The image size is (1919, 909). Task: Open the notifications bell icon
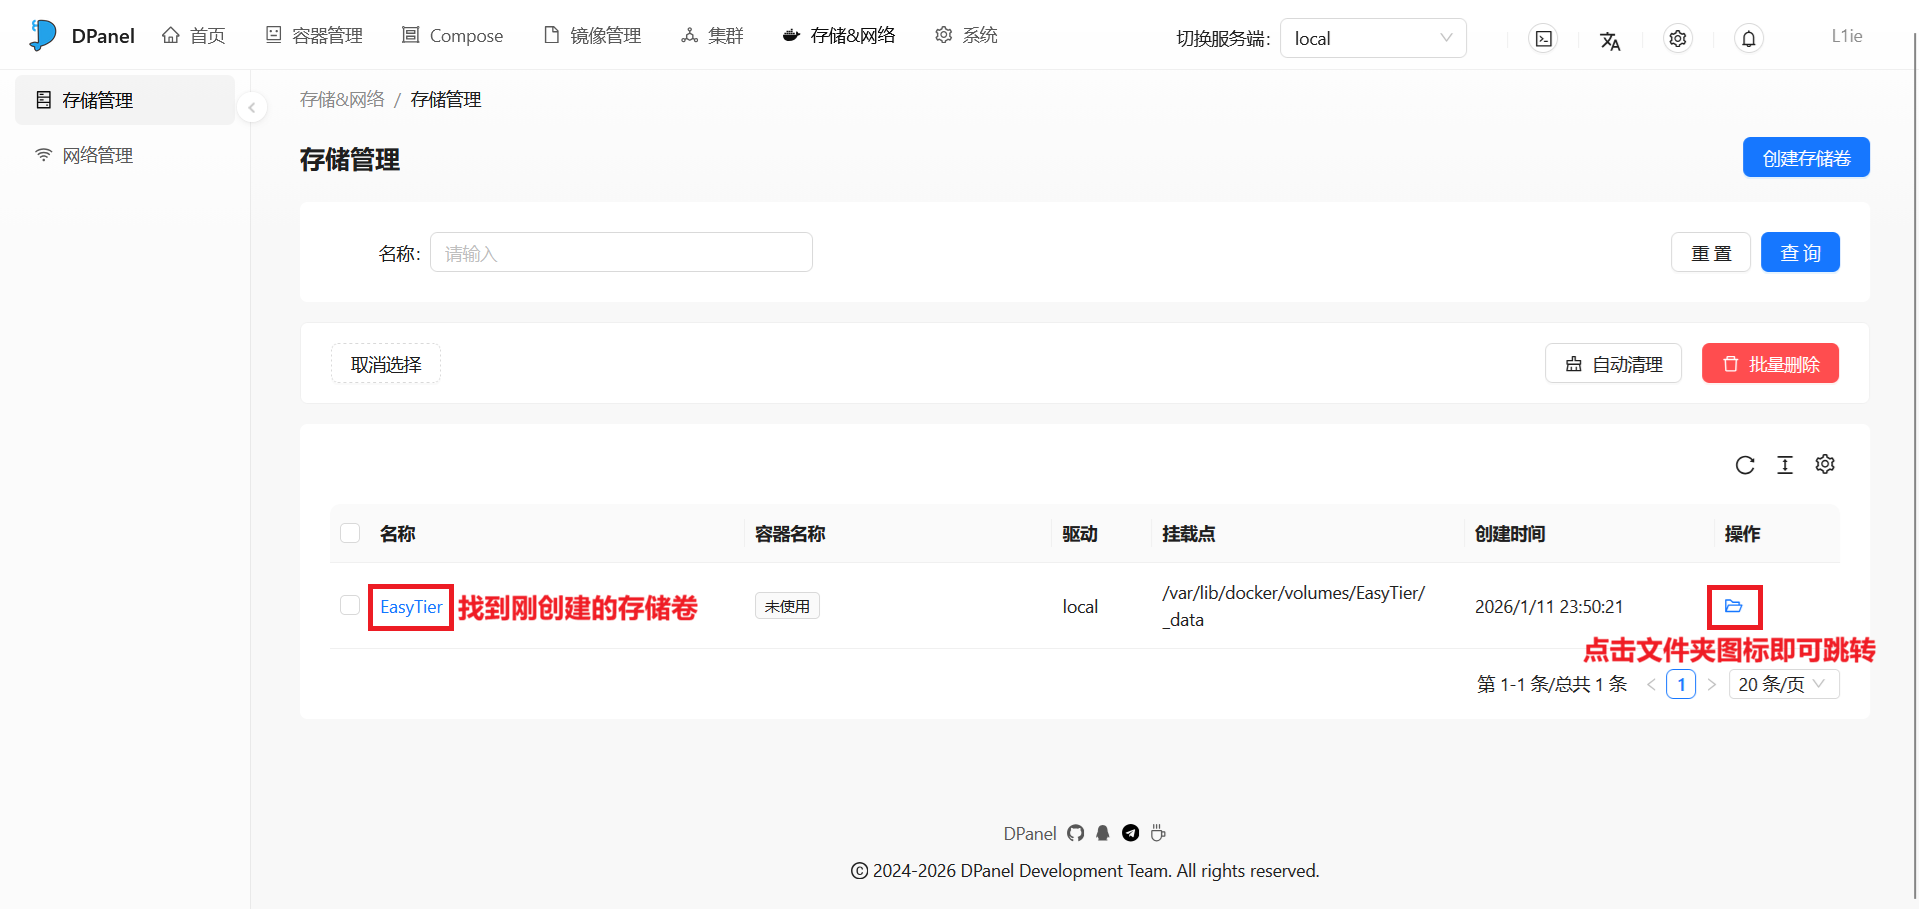tap(1749, 39)
